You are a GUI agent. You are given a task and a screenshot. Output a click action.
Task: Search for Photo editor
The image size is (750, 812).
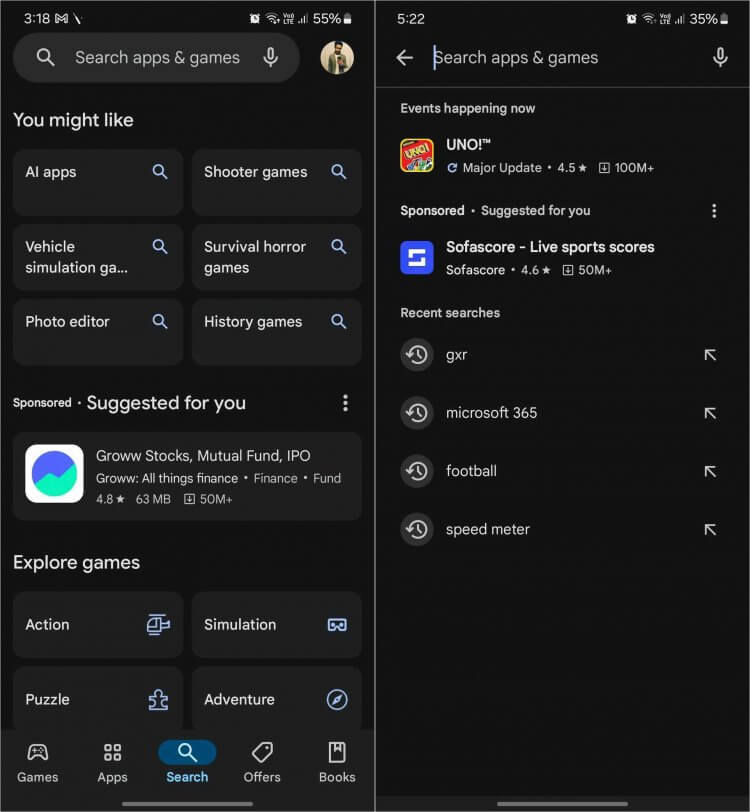pyautogui.click(x=98, y=332)
